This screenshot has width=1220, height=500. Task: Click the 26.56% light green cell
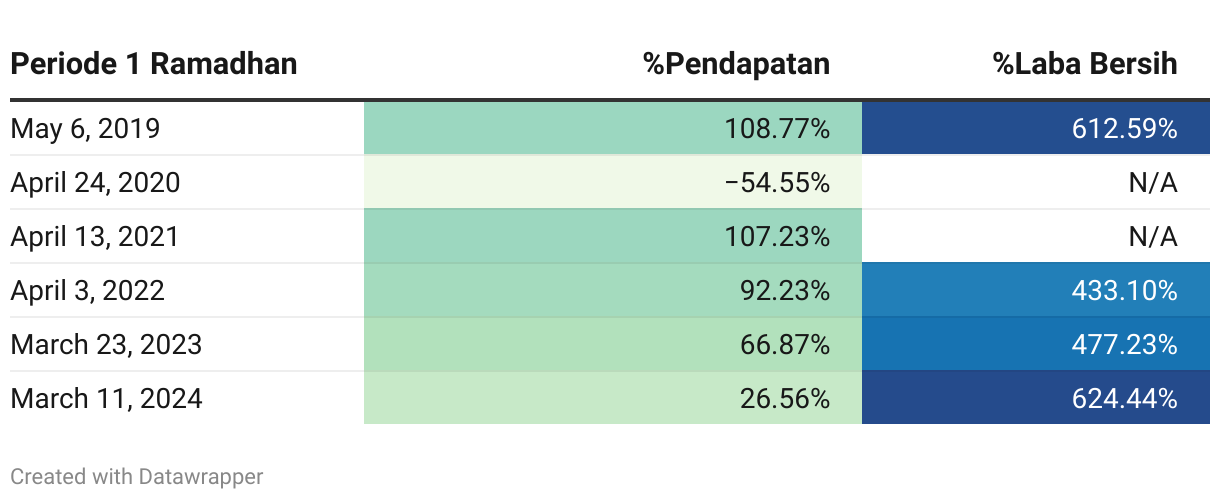(612, 398)
